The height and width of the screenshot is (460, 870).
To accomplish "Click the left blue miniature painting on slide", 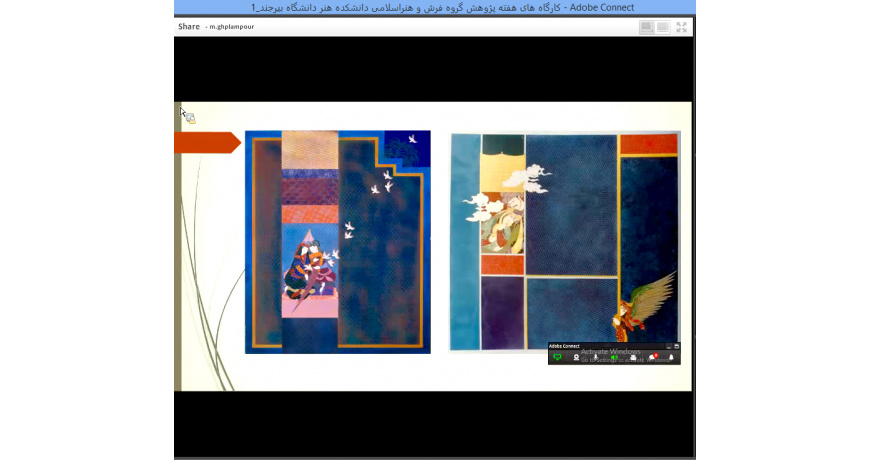I will [x=338, y=242].
